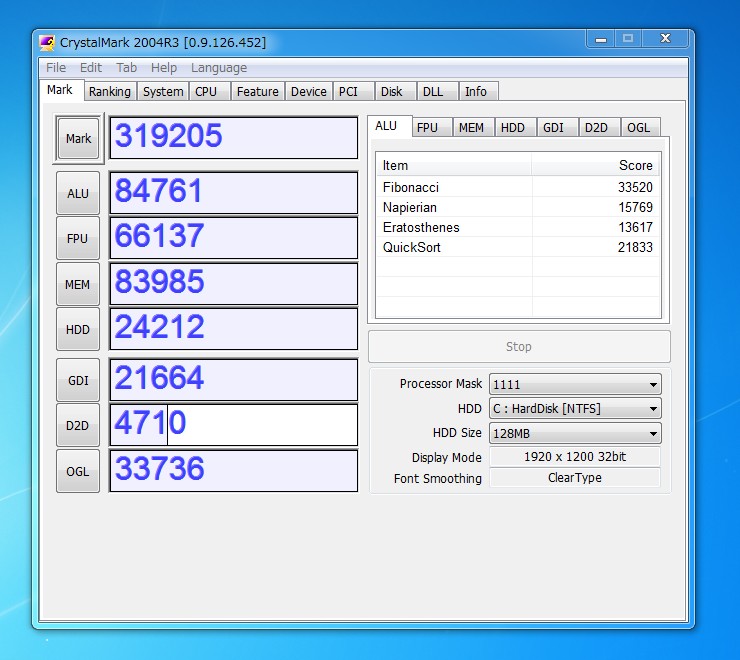Click the Item column header
The width and height of the screenshot is (740, 660).
[x=454, y=165]
